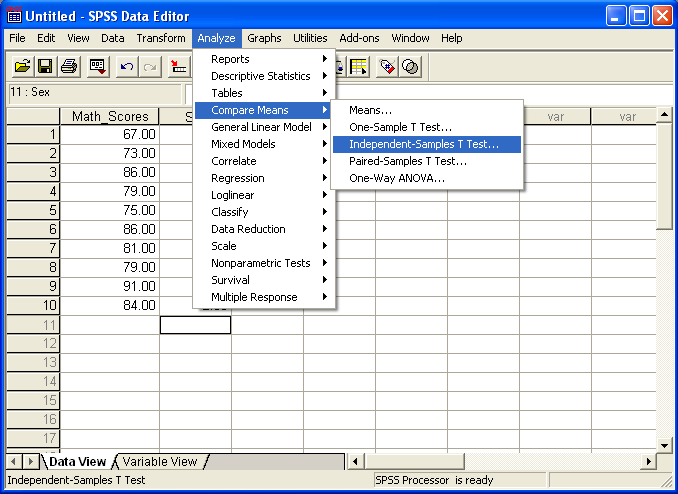
Task: Click the Select Cases table icon
Action: tap(358, 67)
